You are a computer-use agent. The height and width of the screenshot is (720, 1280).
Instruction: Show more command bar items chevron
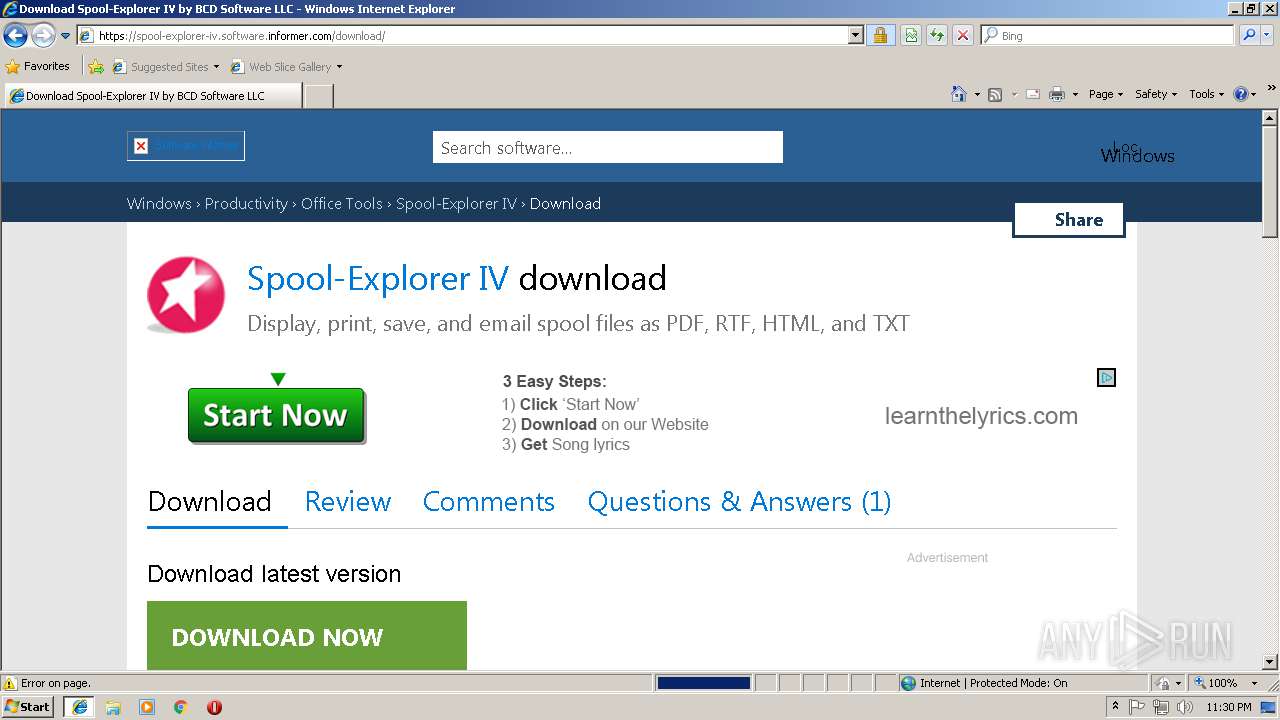pyautogui.click(x=1271, y=88)
